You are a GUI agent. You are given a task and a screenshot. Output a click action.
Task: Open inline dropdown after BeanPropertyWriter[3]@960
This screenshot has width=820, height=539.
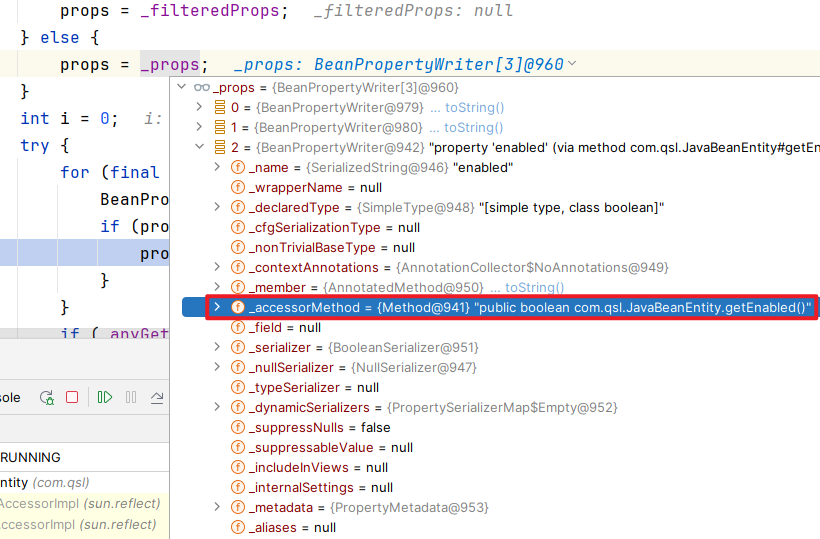(x=572, y=64)
